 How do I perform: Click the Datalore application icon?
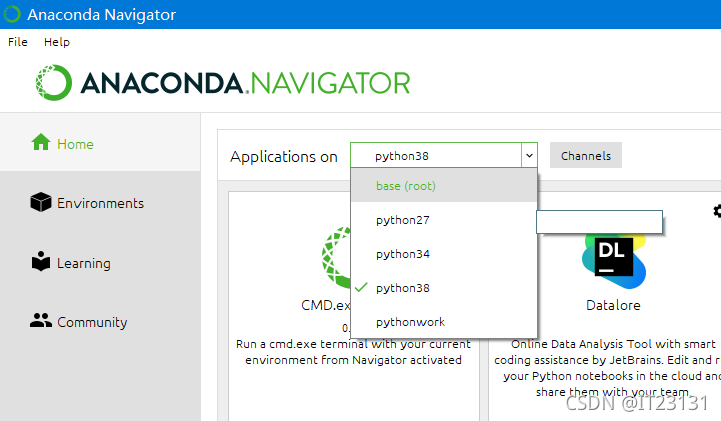[x=614, y=261]
